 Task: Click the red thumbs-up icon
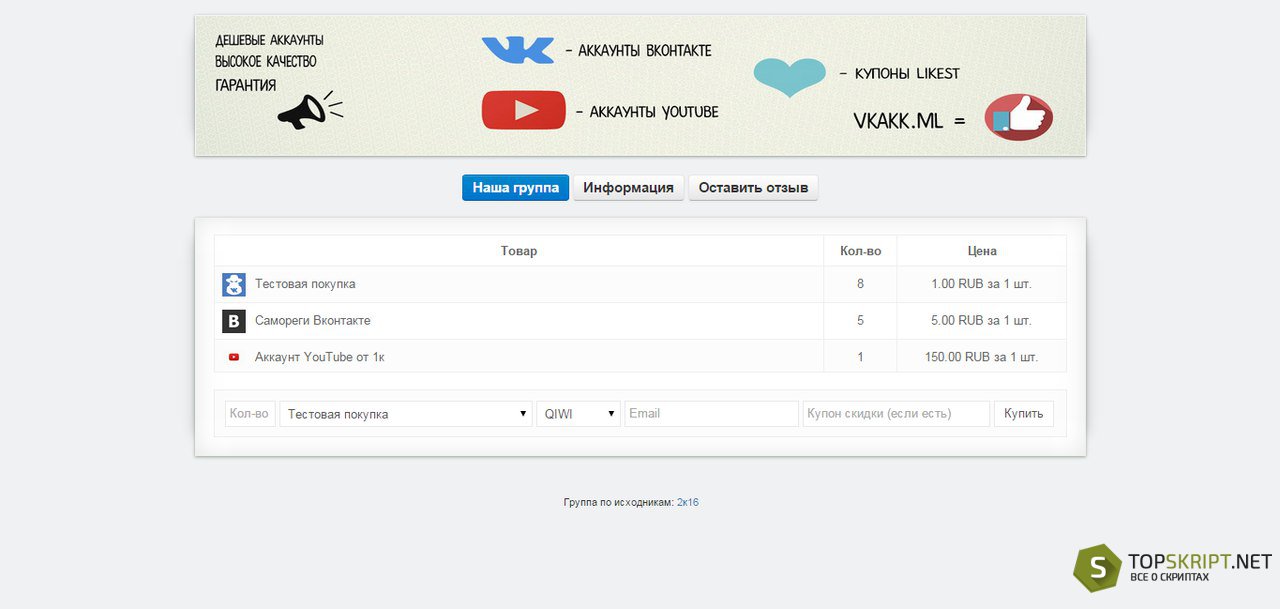click(x=1019, y=118)
